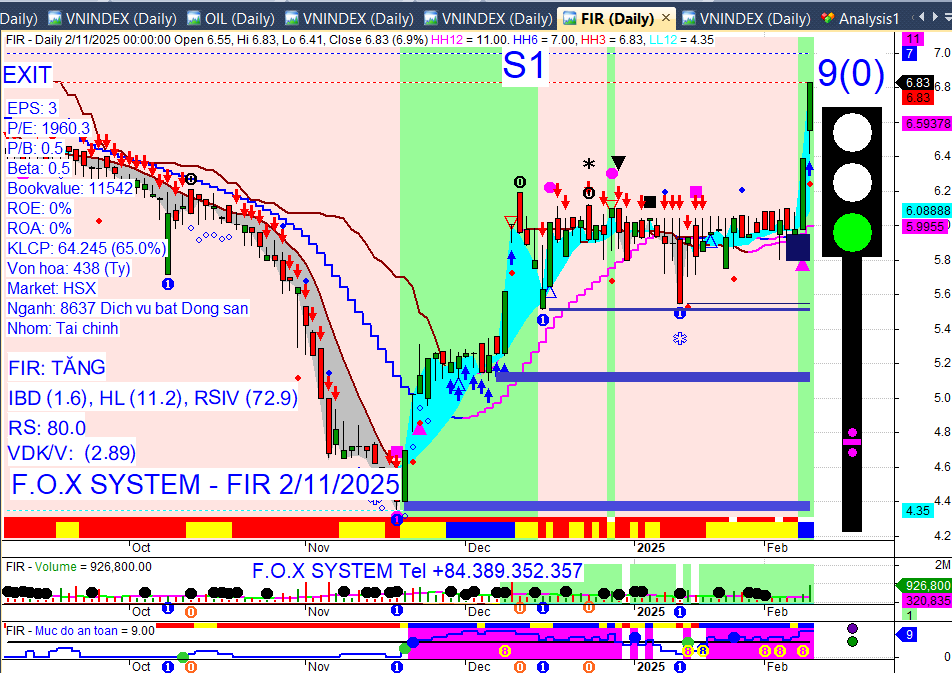This screenshot has height=673, width=952.
Task: Click the magenta marker on the traffic light pole
Action: pyautogui.click(x=852, y=442)
